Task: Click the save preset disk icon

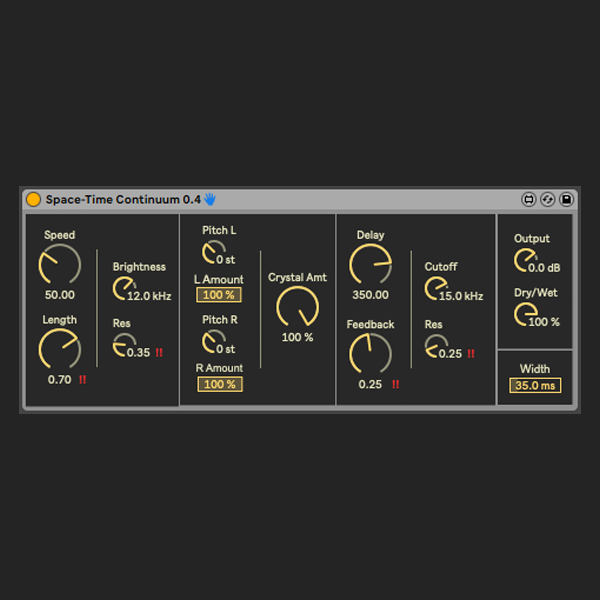Action: 566,199
